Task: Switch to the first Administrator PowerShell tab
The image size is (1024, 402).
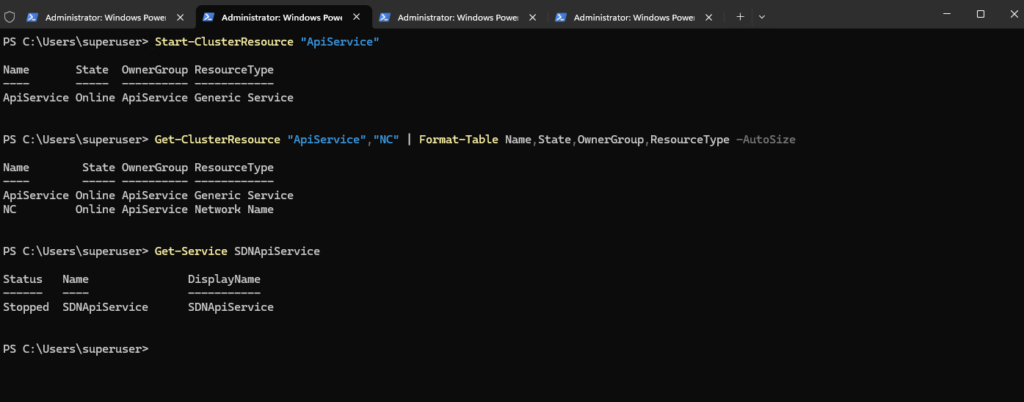Action: pyautogui.click(x=106, y=18)
